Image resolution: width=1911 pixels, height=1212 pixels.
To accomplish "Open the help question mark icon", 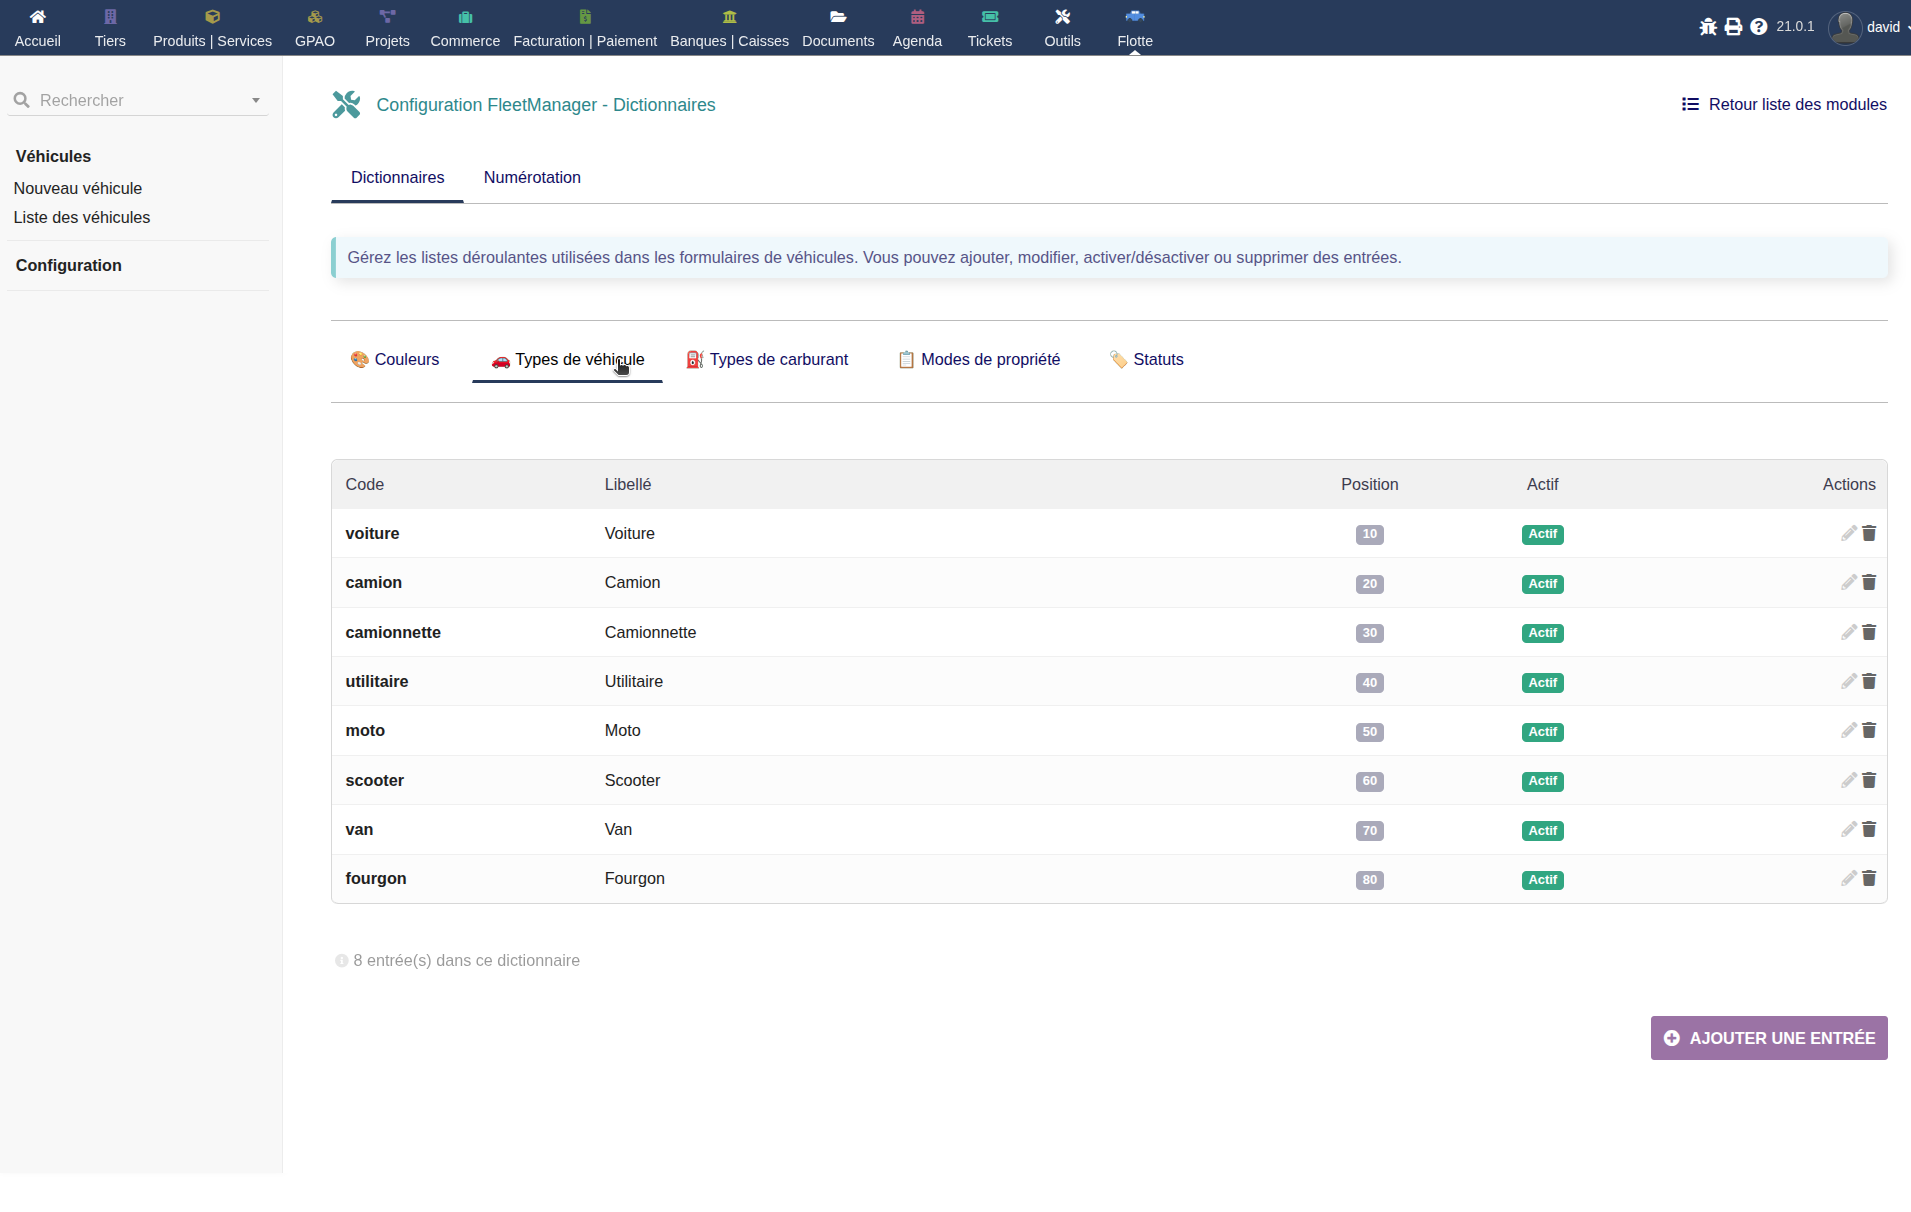I will point(1758,27).
